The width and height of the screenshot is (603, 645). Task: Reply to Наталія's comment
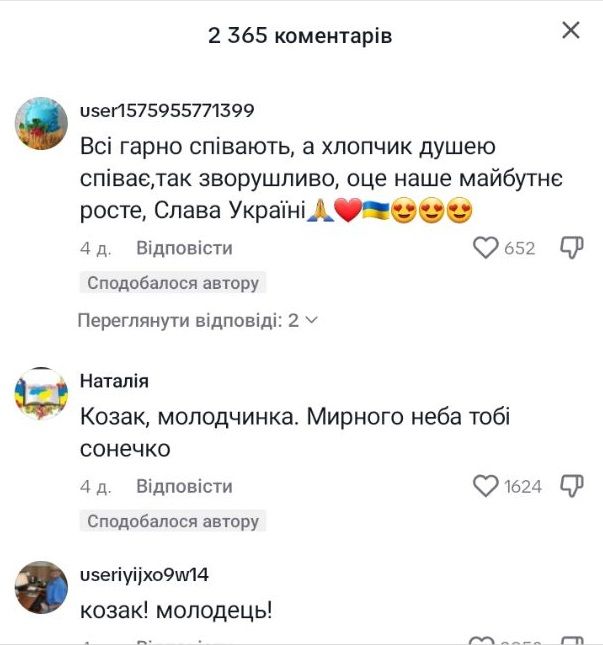(184, 486)
